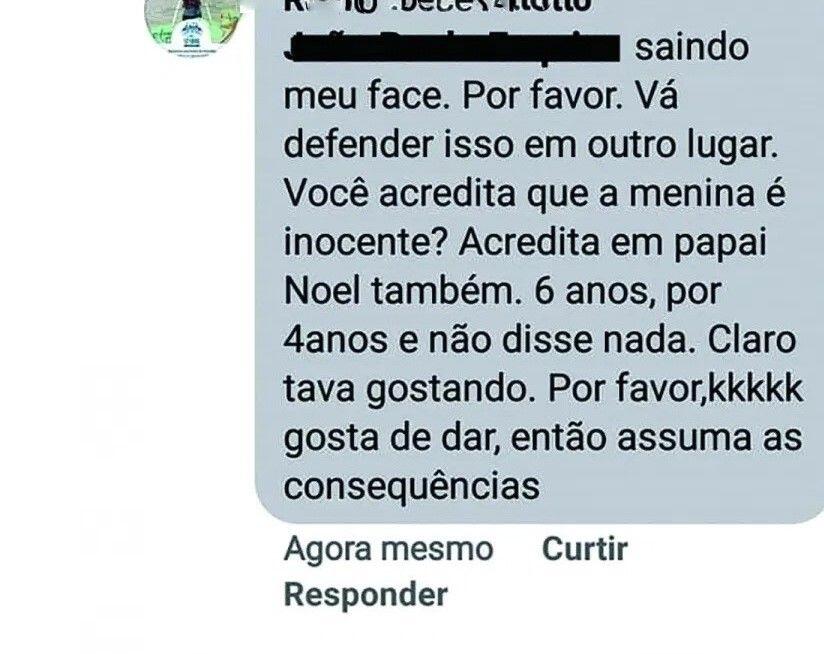Image resolution: width=824 pixels, height=654 pixels.
Task: Click the text 'defender isso em outro lugar.'
Action: pos(531,144)
